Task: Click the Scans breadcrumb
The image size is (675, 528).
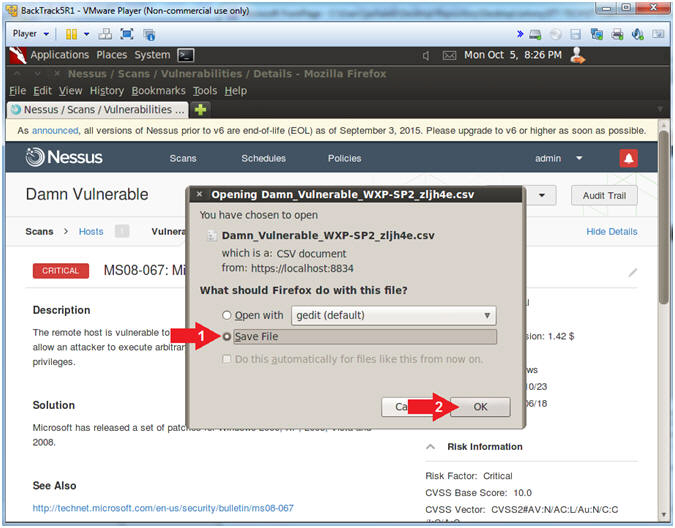Action: 39,232
